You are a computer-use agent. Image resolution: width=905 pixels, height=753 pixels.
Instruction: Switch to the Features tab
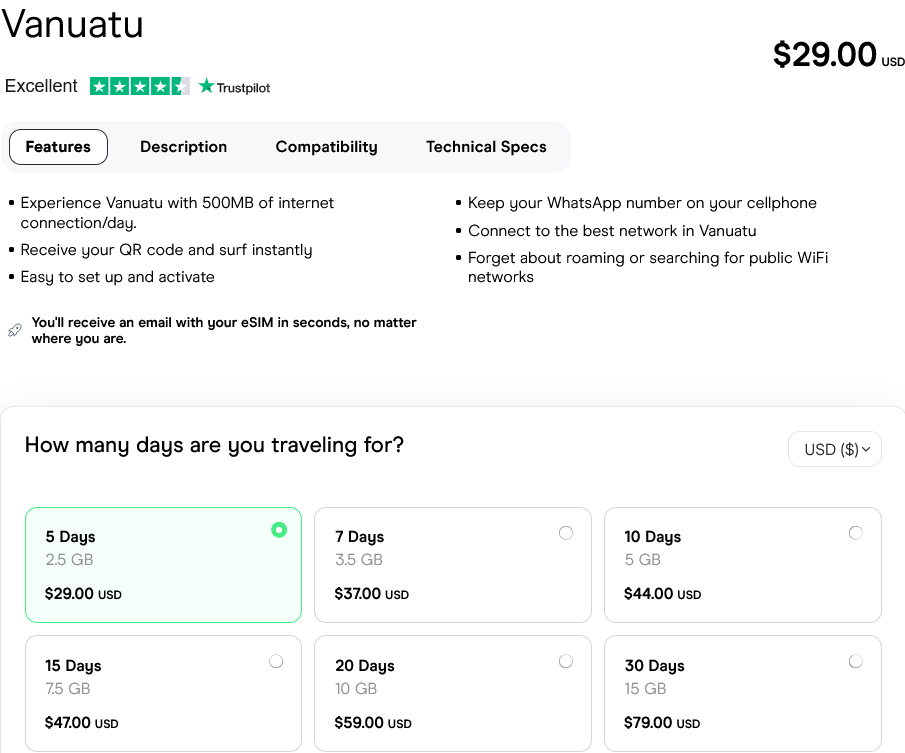point(58,147)
